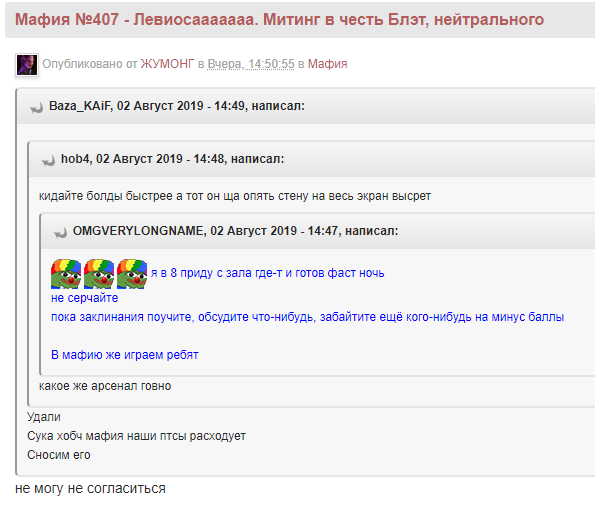Click the quote arrow icon beside Baza_KAiF
The width and height of the screenshot is (595, 511).
click(36, 108)
